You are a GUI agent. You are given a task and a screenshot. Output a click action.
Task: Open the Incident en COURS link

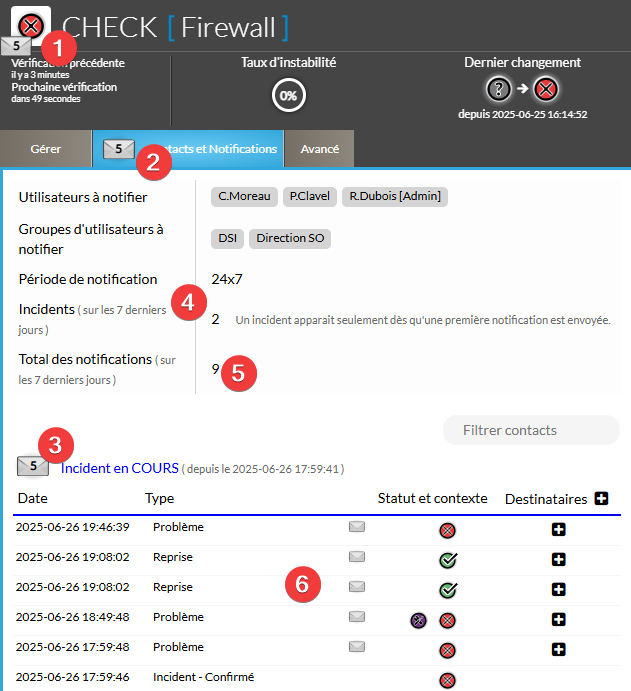[120, 468]
